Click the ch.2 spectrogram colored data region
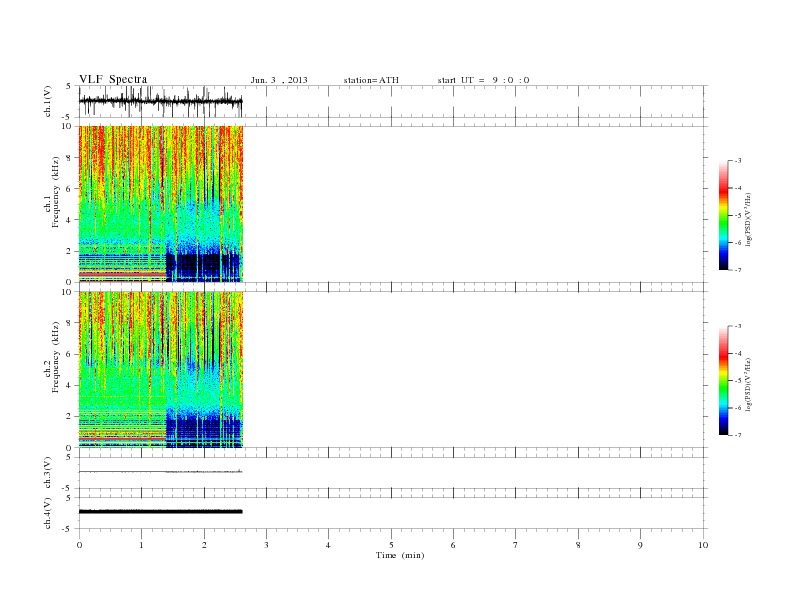Viewport: 792px width, 612px height. point(161,370)
